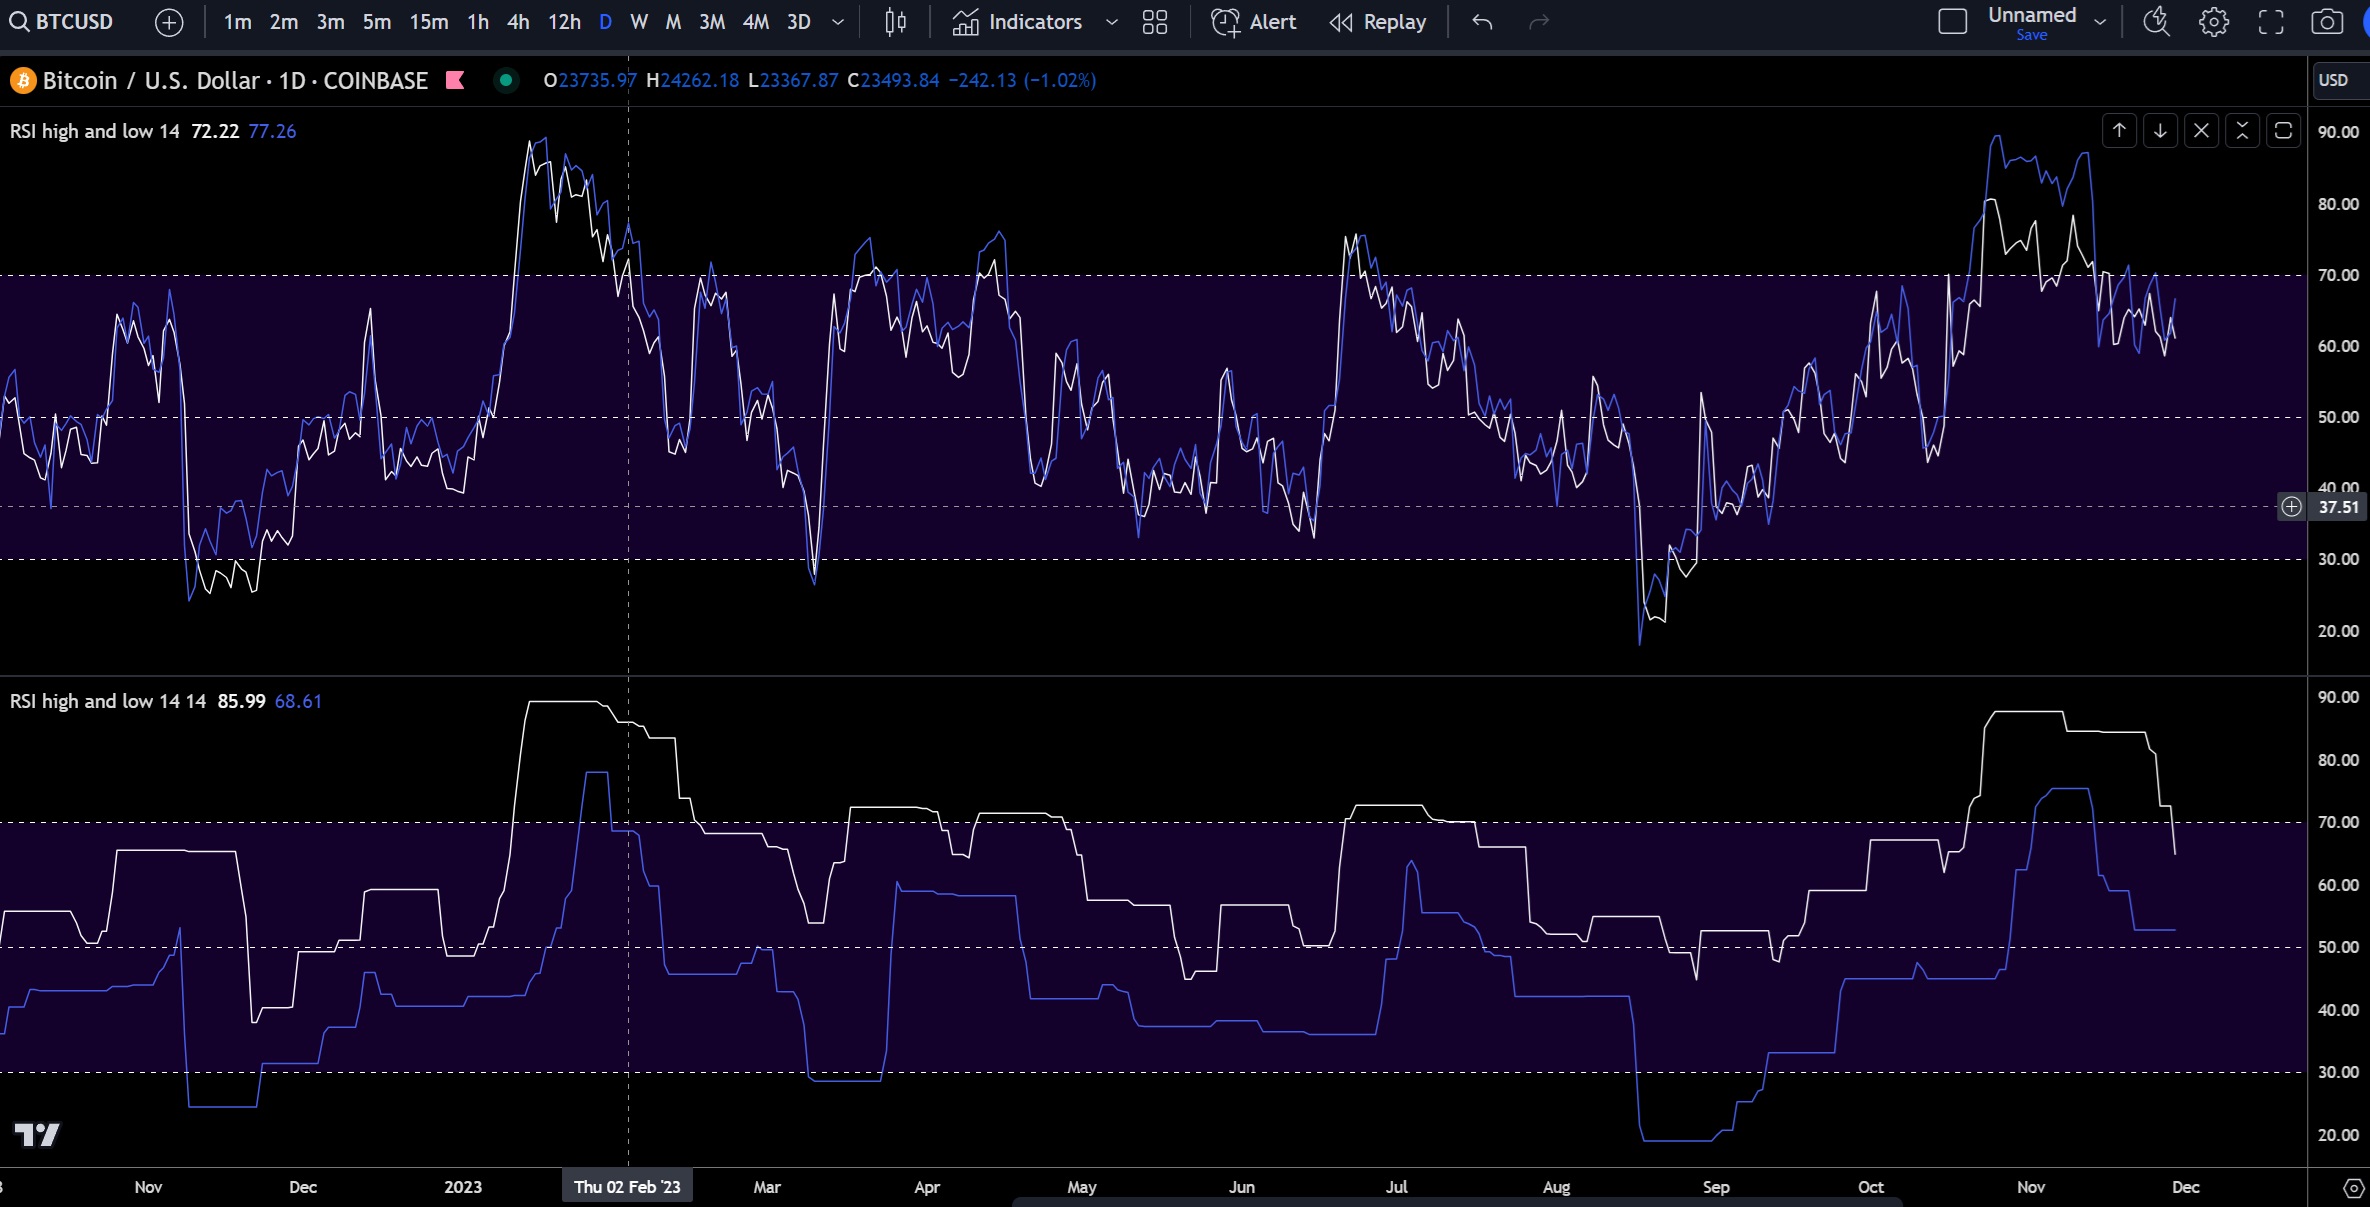This screenshot has width=2370, height=1207.
Task: Expand the indicator templates dropdown arrow
Action: pyautogui.click(x=1111, y=22)
